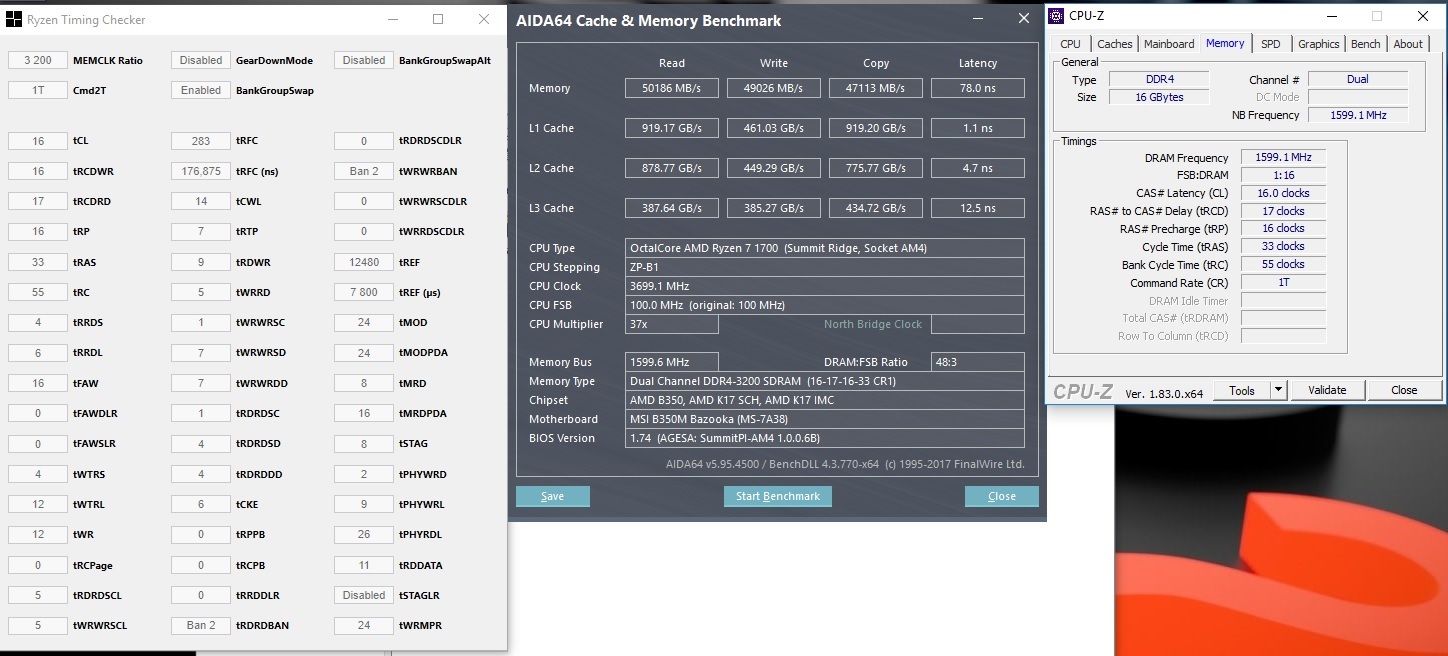
Task: Click the Memory Copy value 47113 MB/s
Action: pyautogui.click(x=876, y=88)
